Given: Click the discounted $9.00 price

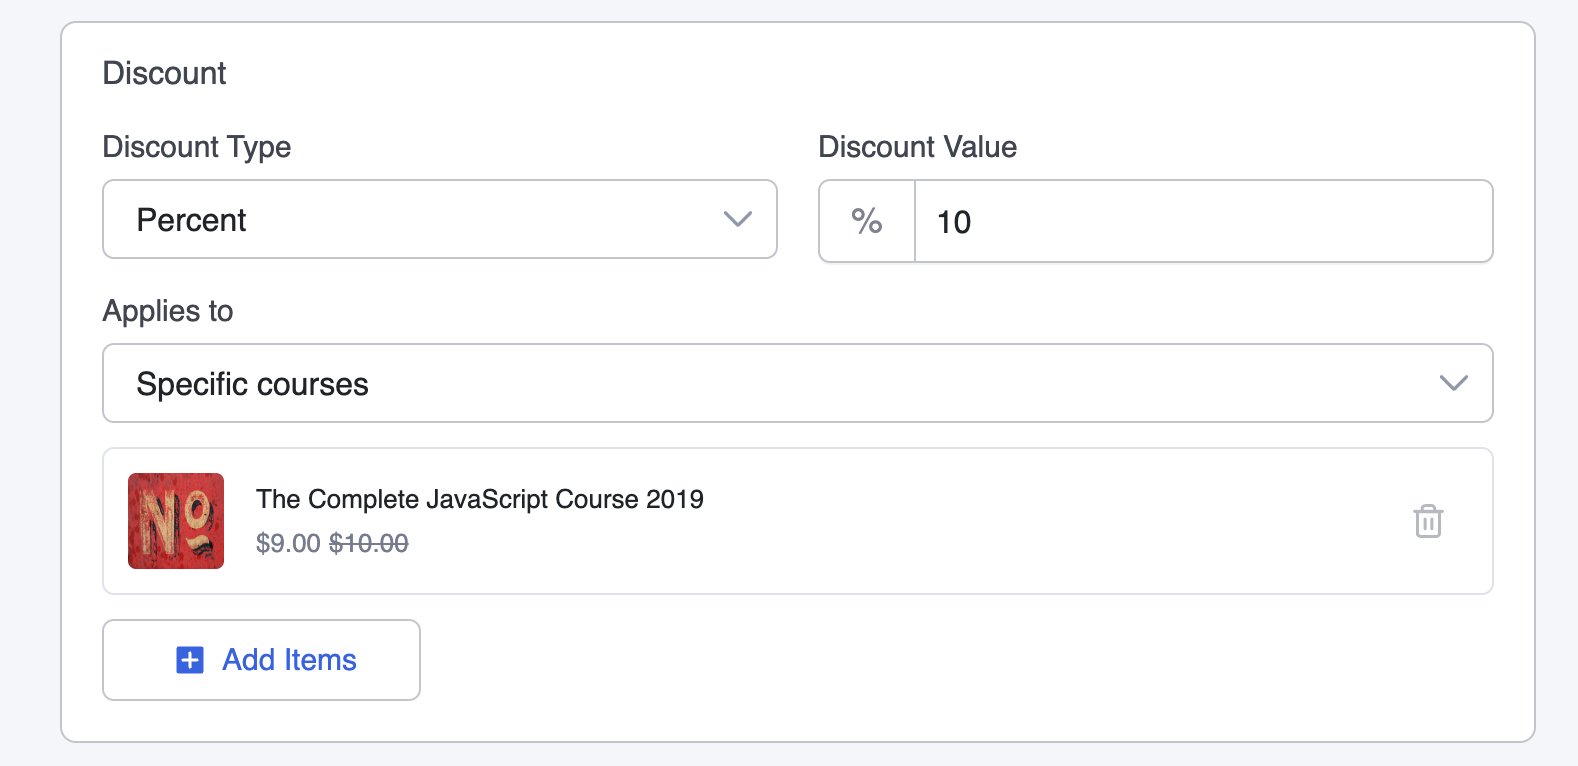Looking at the screenshot, I should point(288,543).
